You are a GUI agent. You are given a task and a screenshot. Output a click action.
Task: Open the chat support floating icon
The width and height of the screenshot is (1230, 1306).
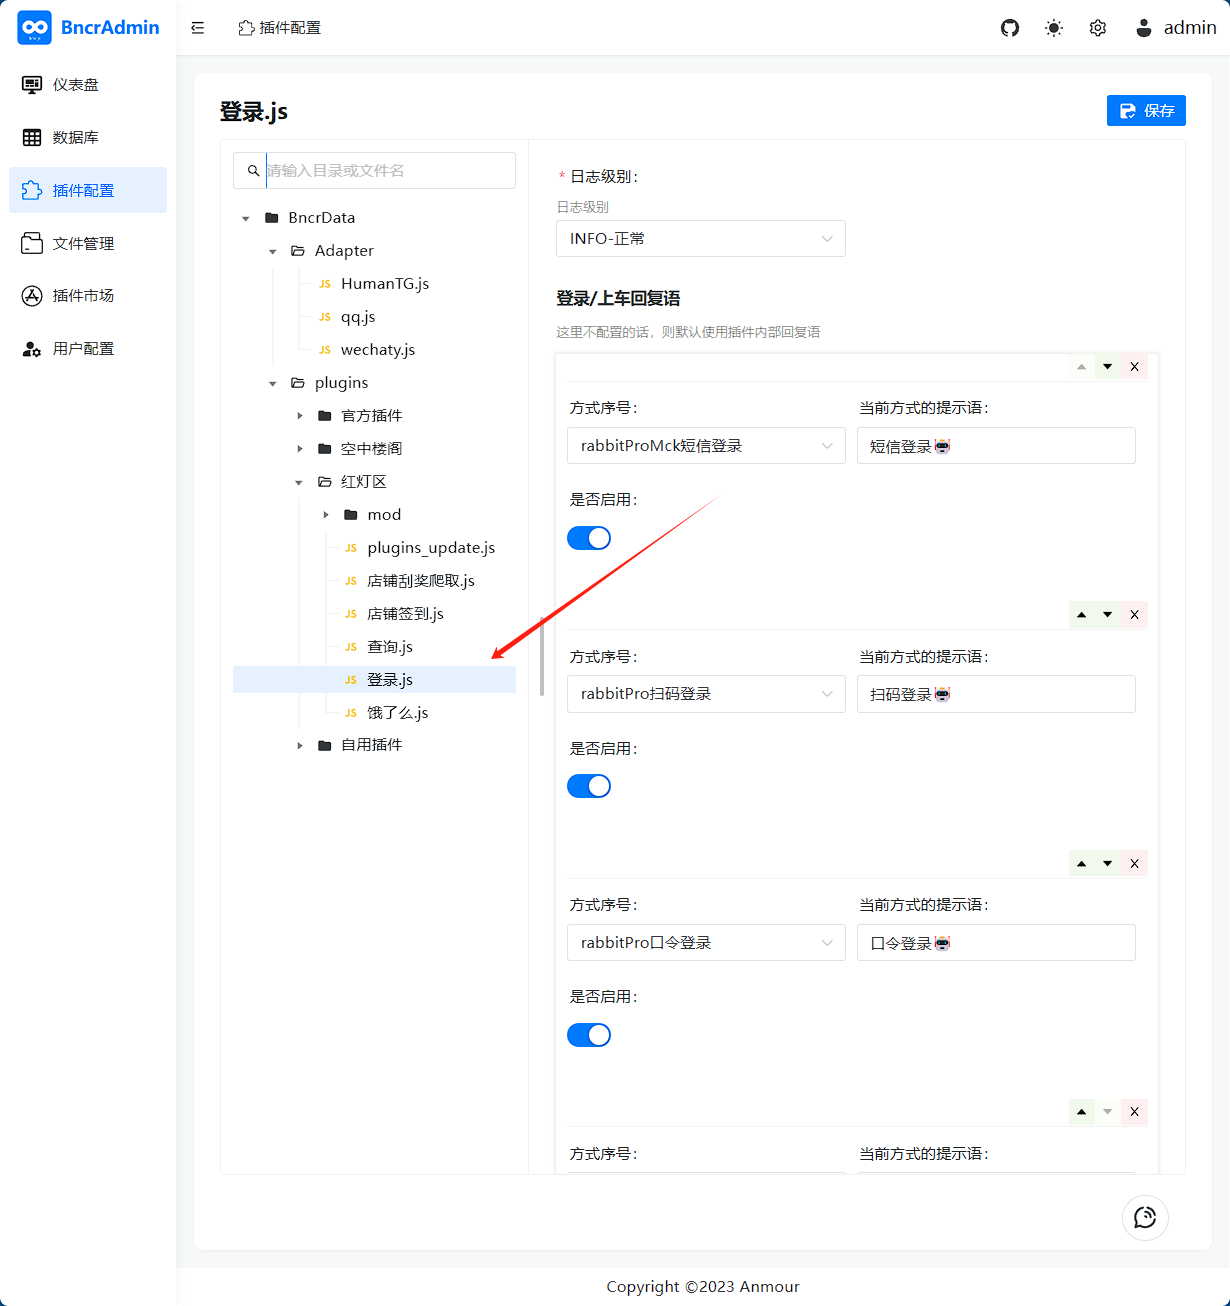(x=1145, y=1217)
